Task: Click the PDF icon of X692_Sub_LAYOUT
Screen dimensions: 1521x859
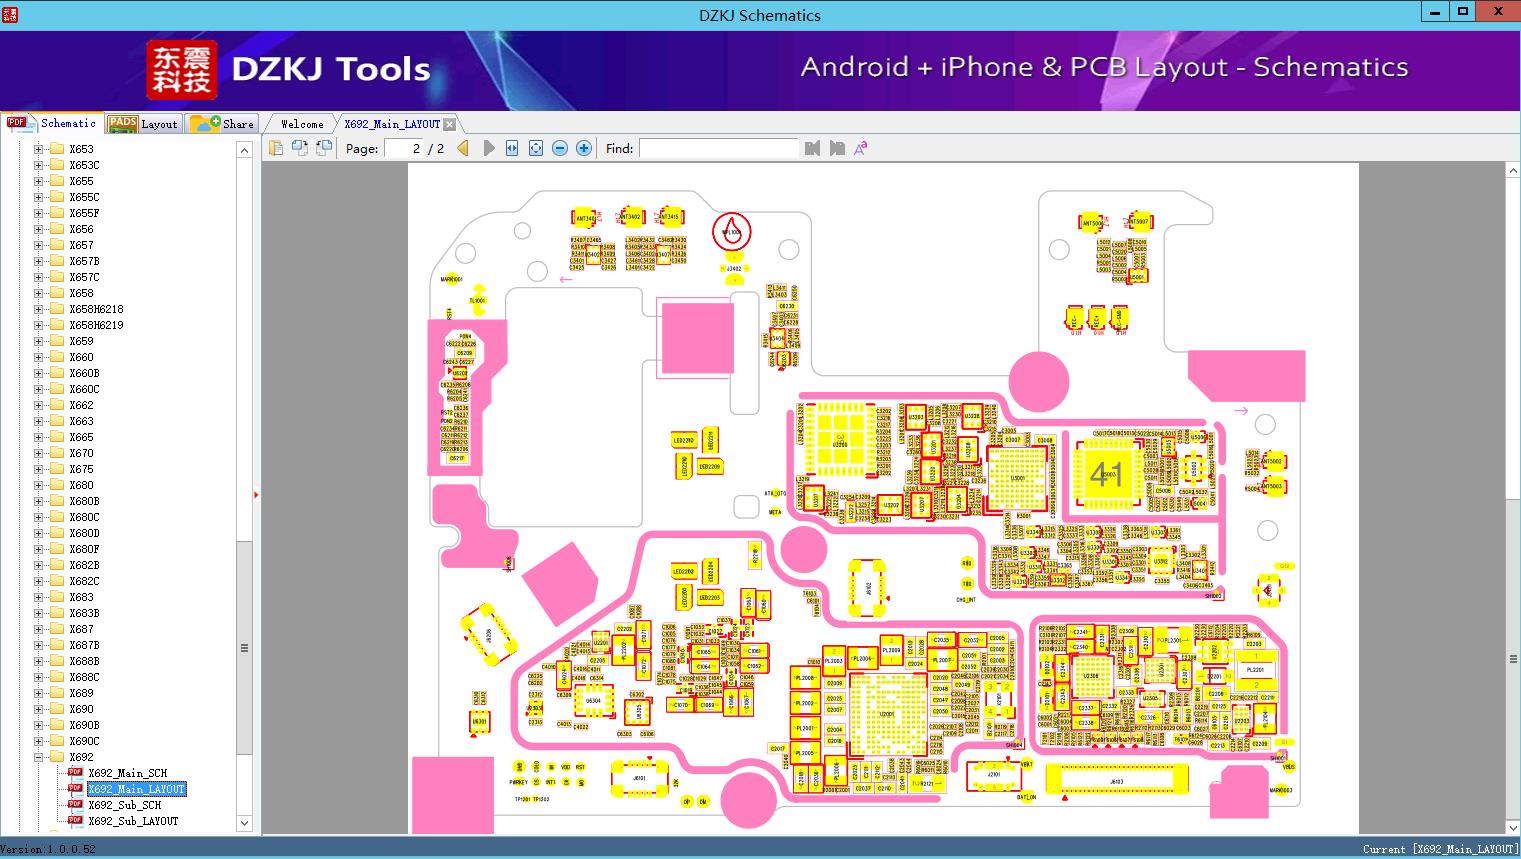Action: tap(75, 821)
